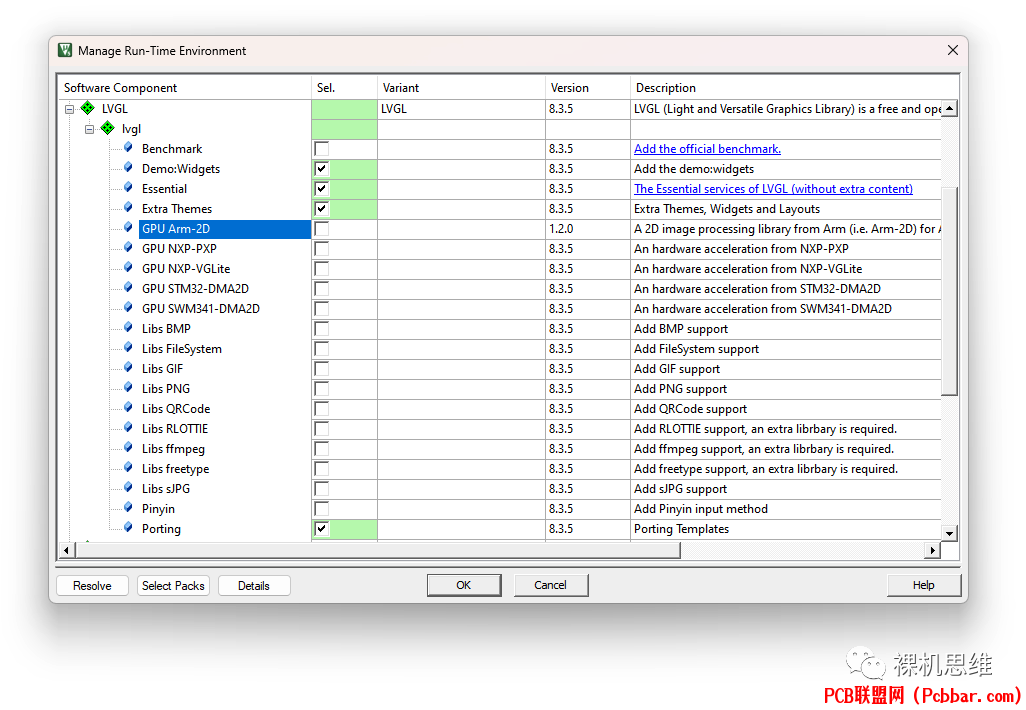The height and width of the screenshot is (710, 1026).
Task: Click the horizontal scrollbar thumb
Action: click(x=378, y=550)
